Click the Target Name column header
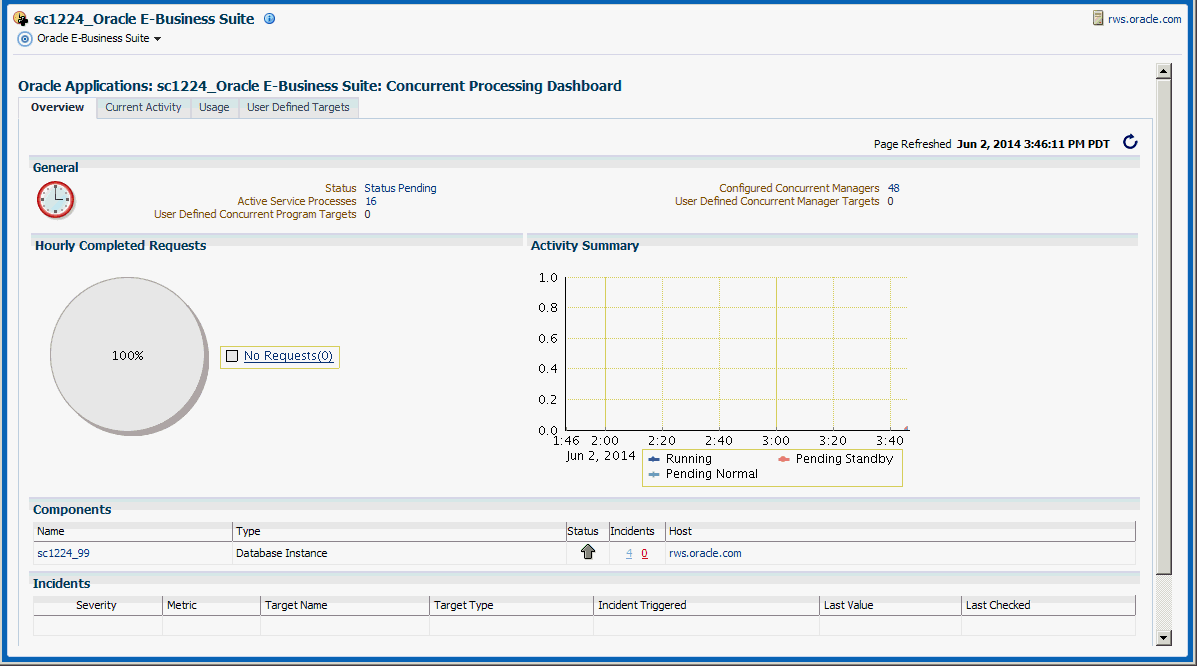This screenshot has height=666, width=1197. [345, 605]
